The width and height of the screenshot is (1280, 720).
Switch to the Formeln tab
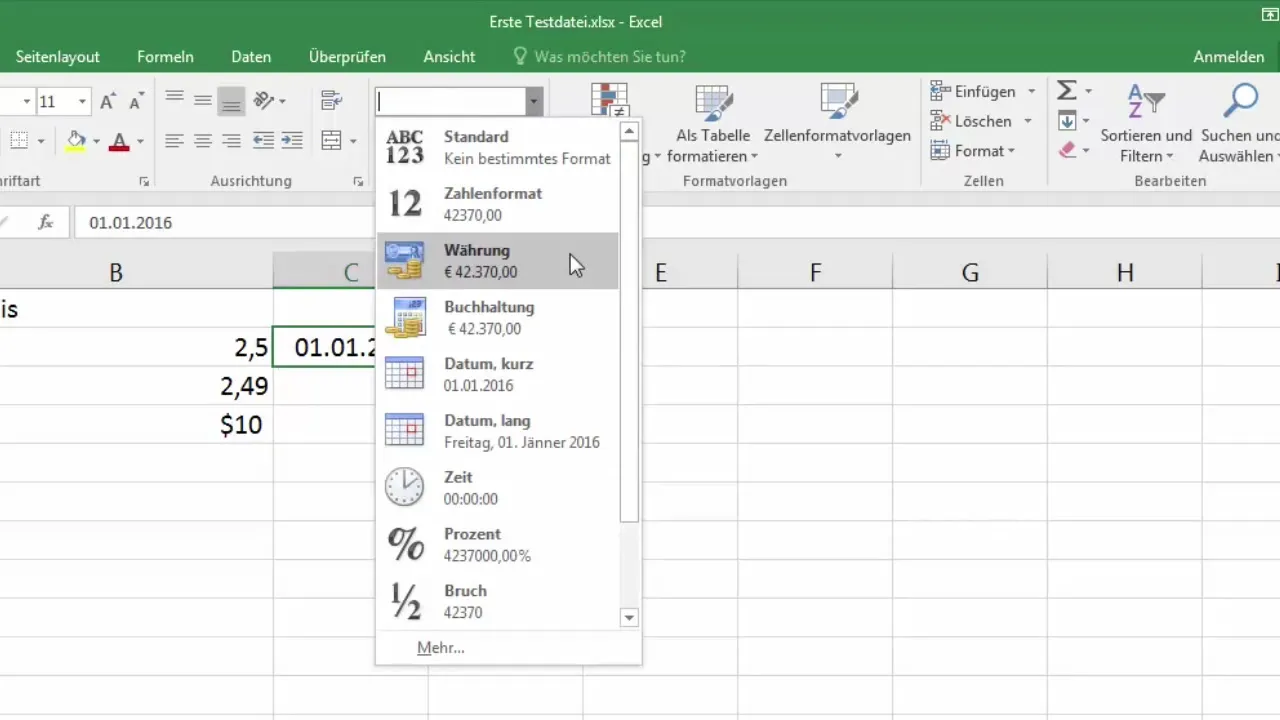tap(165, 57)
